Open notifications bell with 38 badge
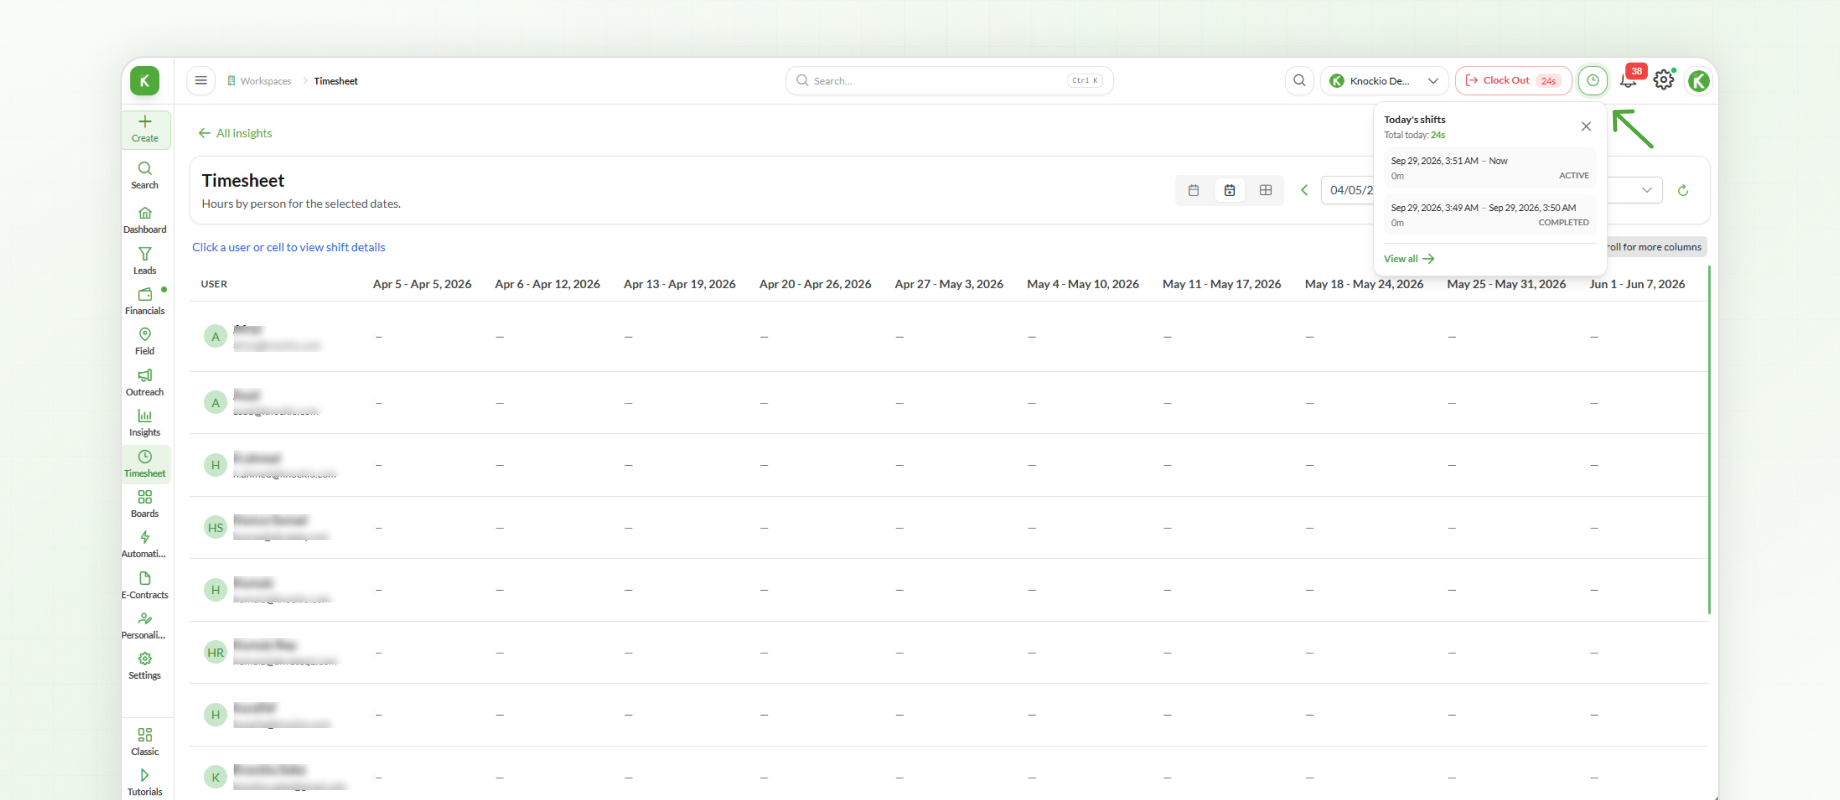1840x800 pixels. click(x=1630, y=79)
